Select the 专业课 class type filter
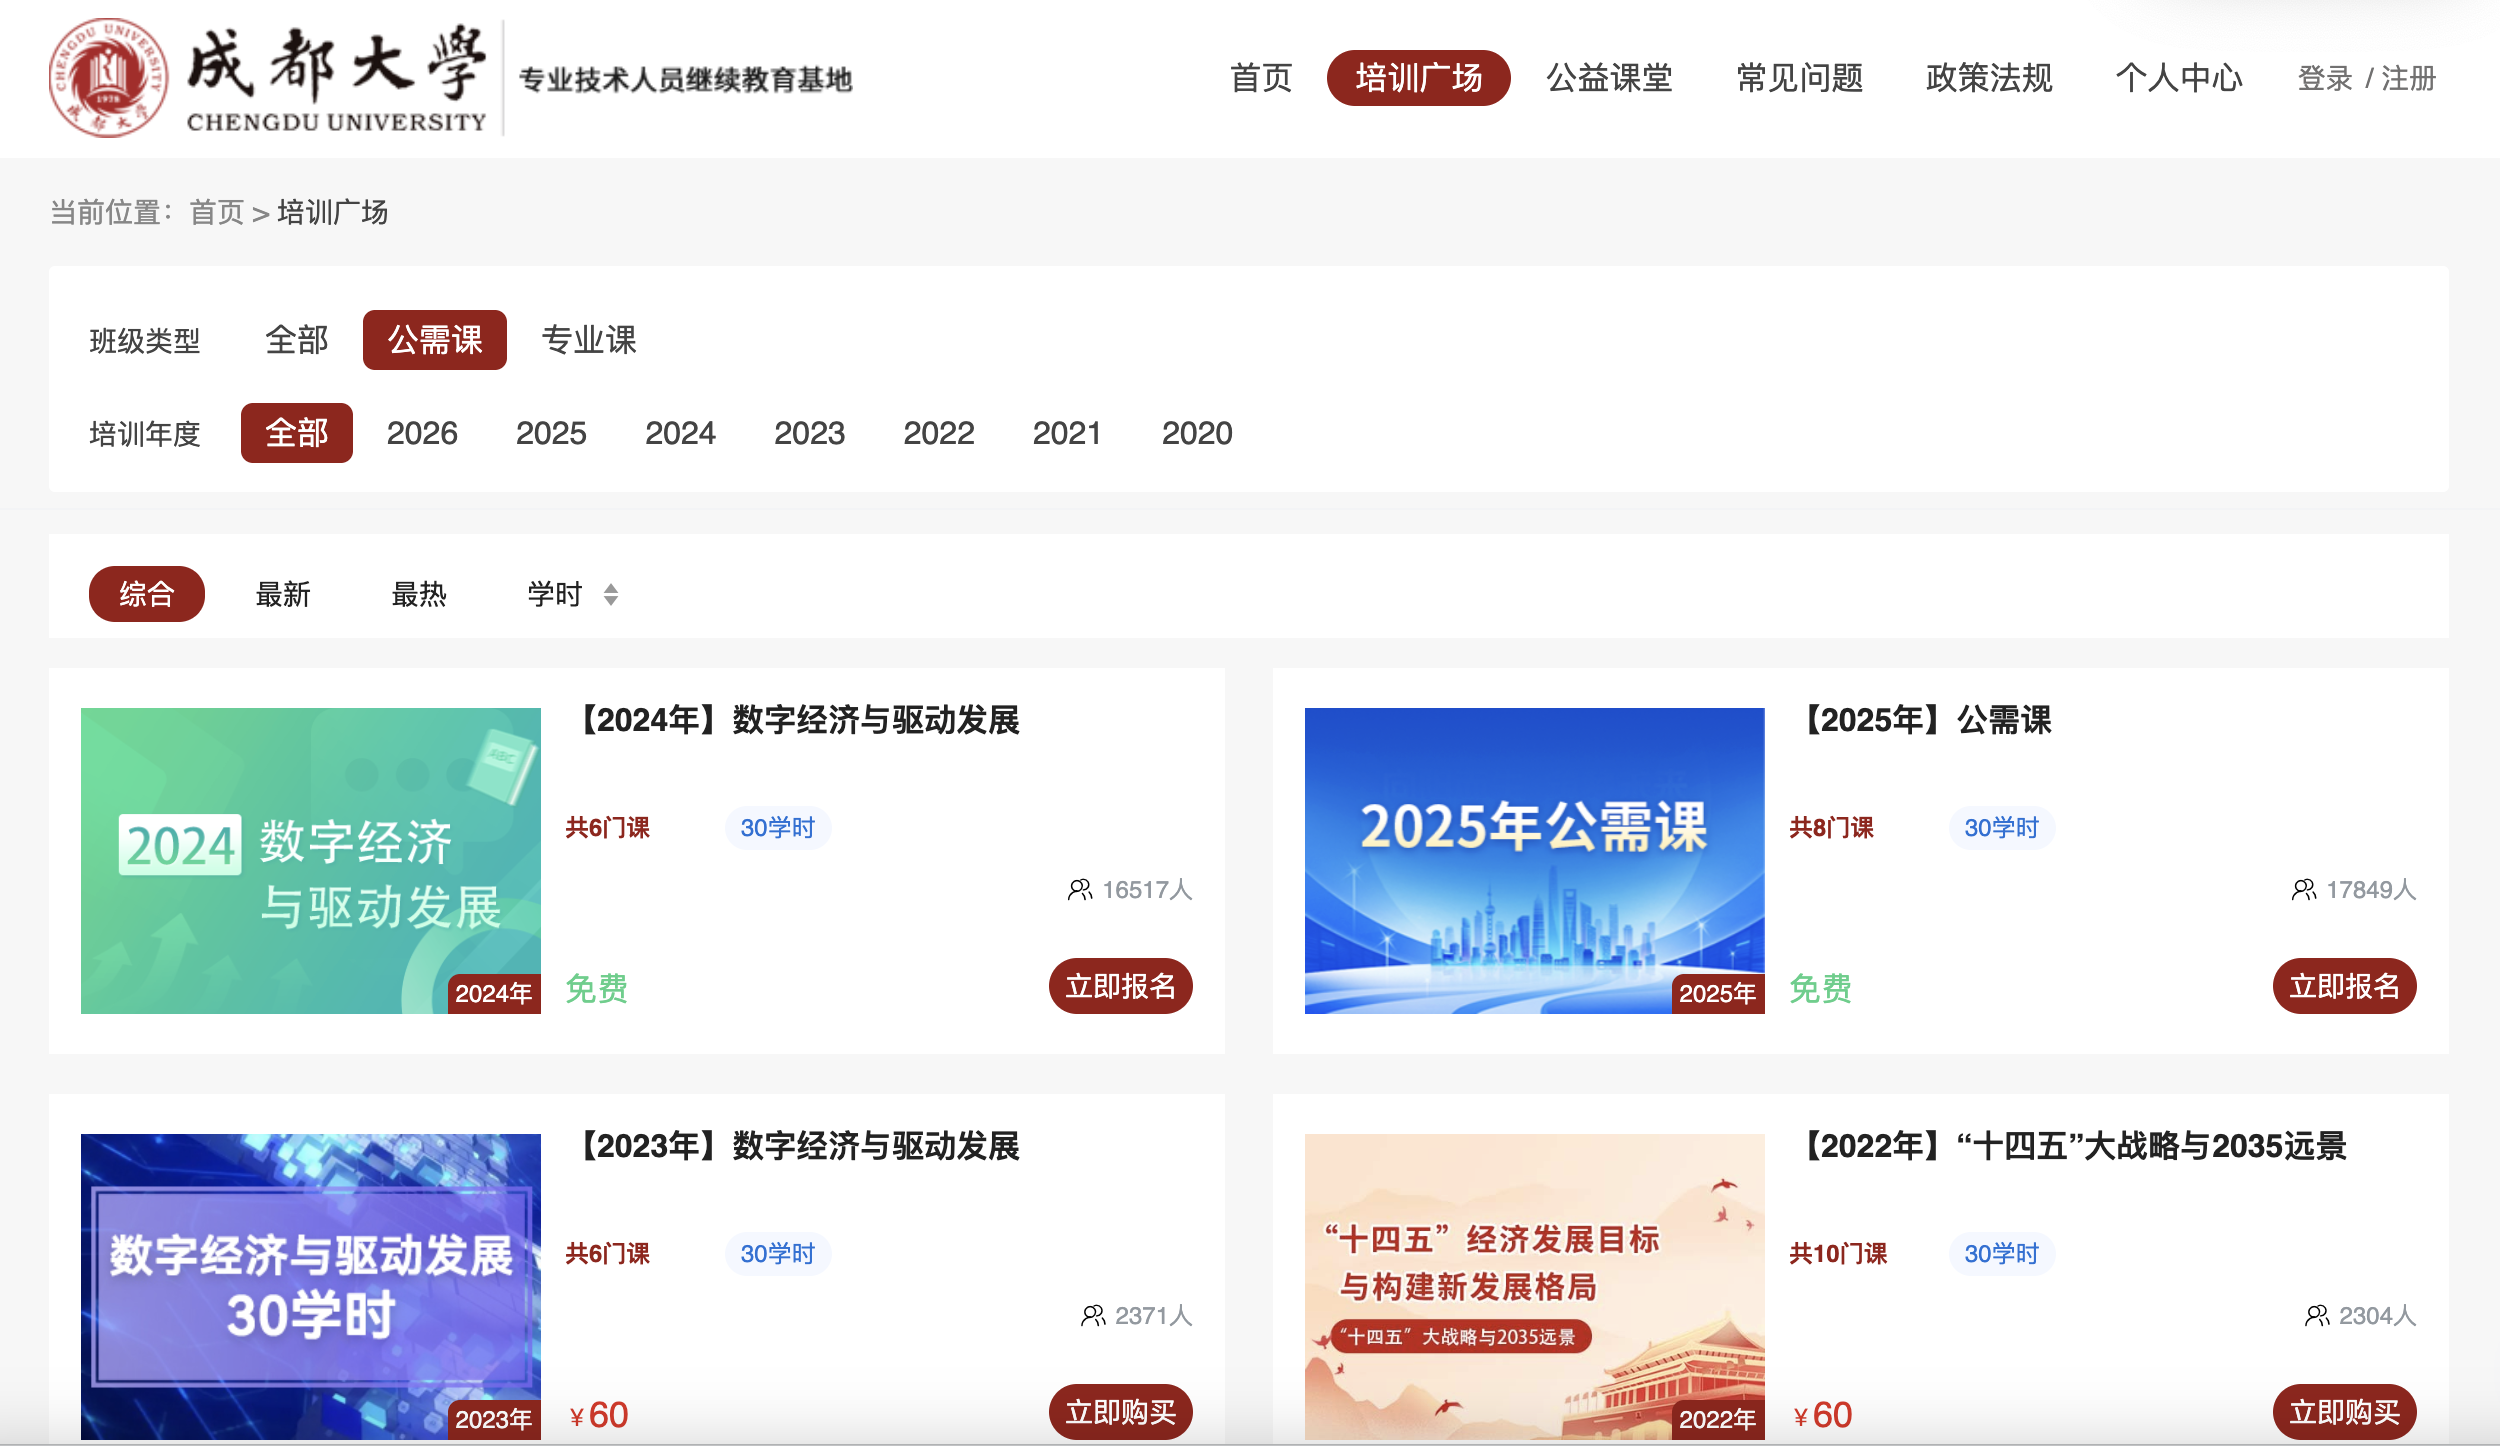 [588, 340]
